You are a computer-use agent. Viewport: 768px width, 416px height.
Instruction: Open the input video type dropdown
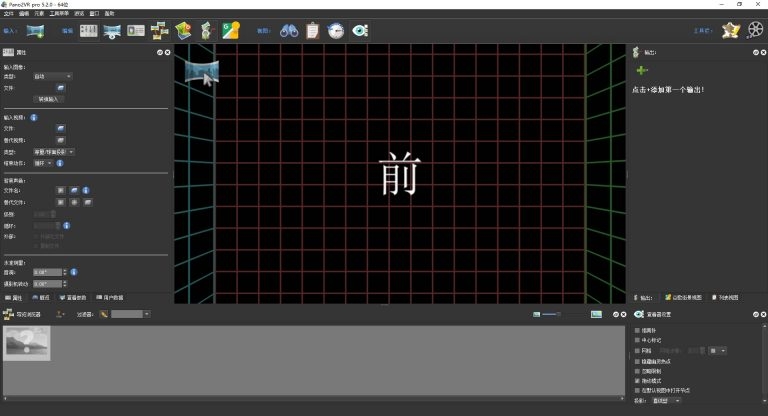53,152
